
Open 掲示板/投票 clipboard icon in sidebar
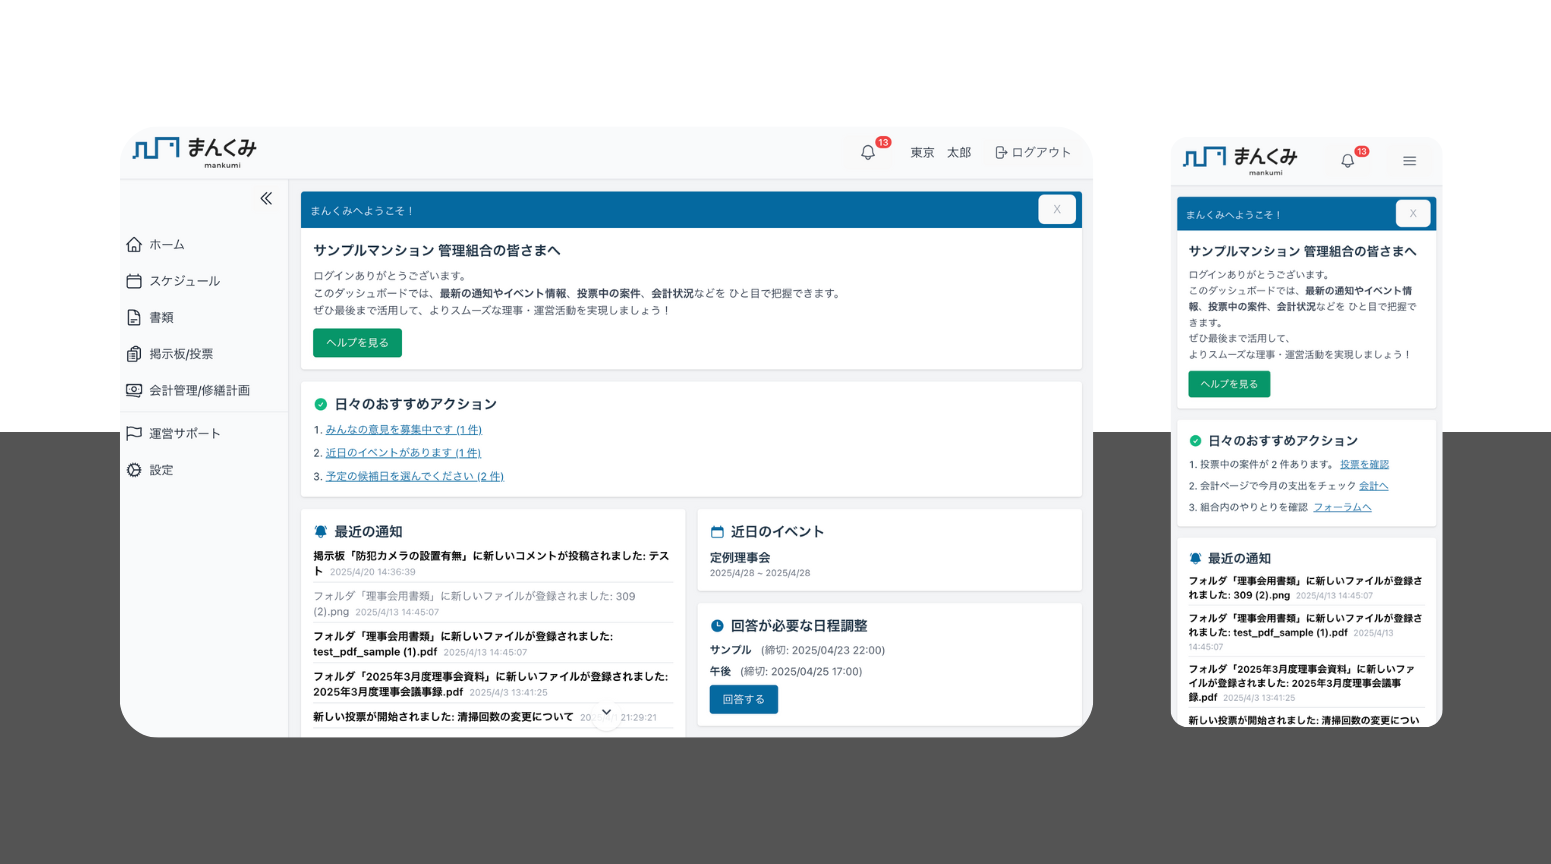tap(134, 354)
